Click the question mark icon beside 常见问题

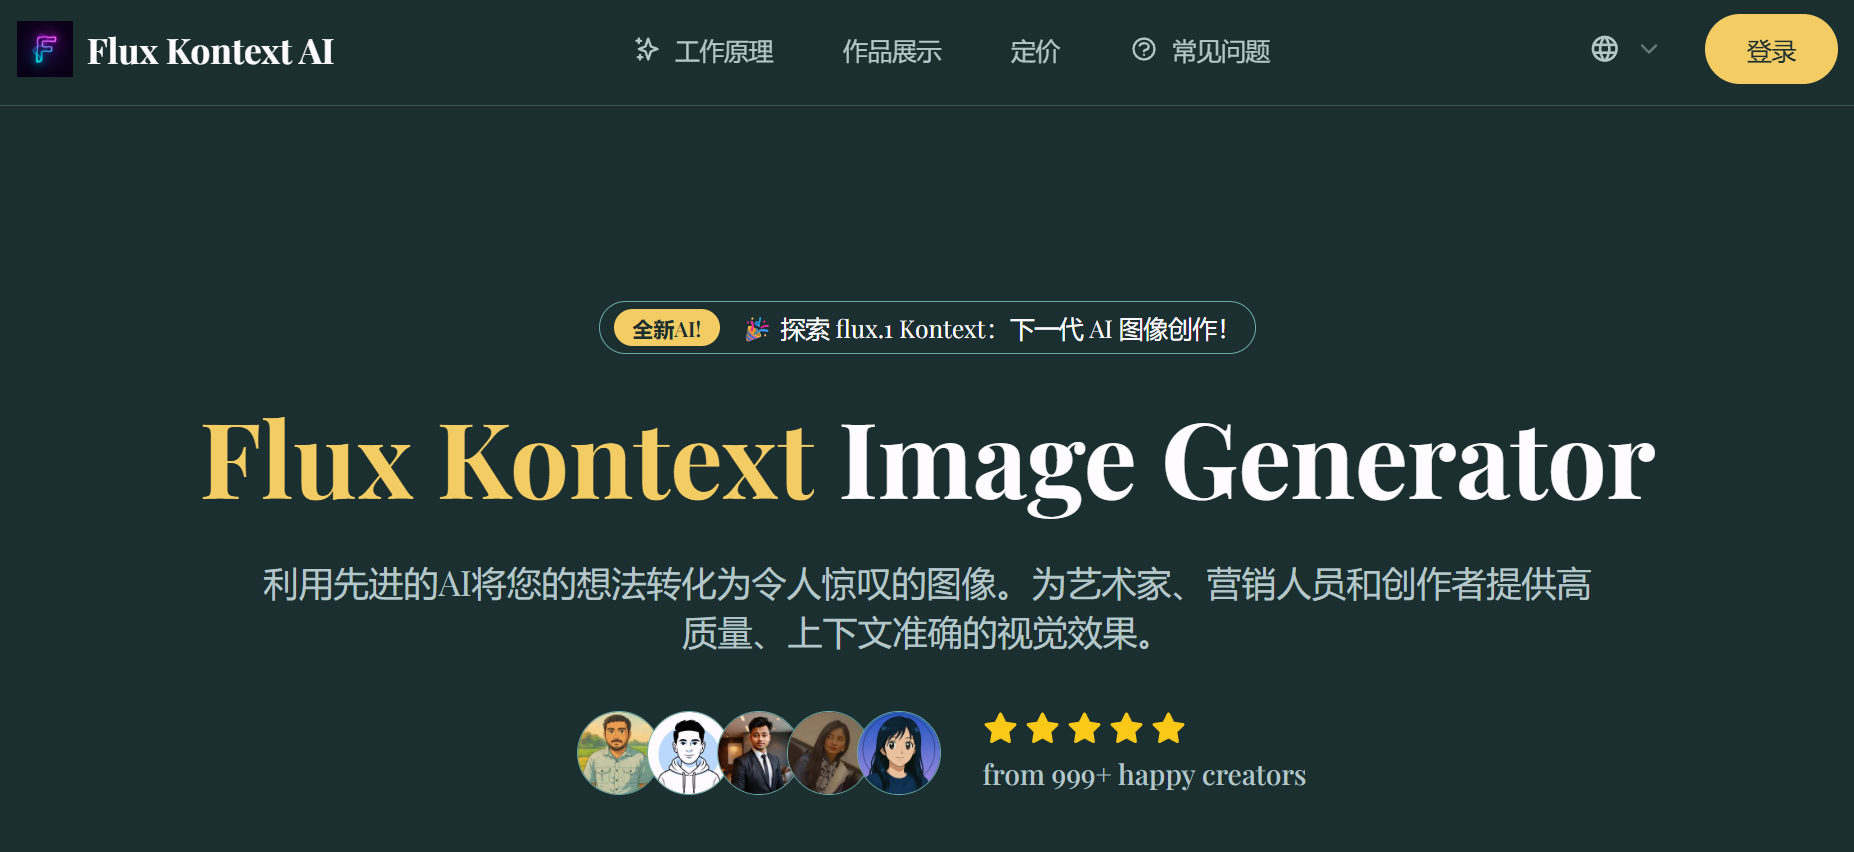(1143, 49)
